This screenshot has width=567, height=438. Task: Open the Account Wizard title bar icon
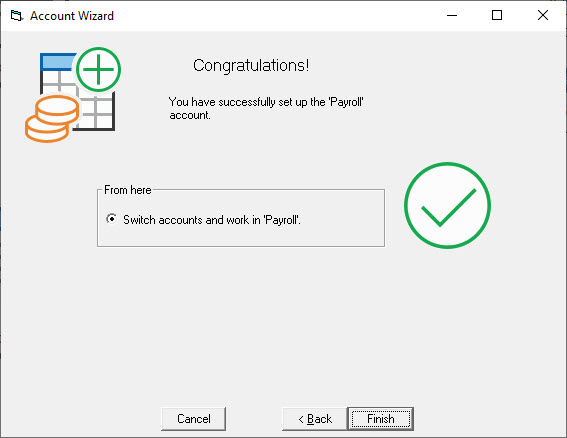pos(17,16)
